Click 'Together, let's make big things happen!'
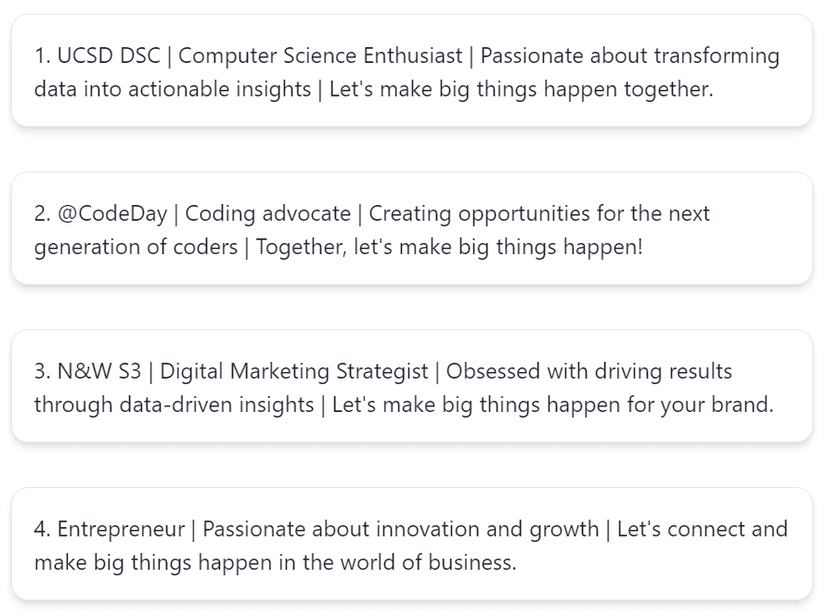The image size is (828, 616). [449, 247]
